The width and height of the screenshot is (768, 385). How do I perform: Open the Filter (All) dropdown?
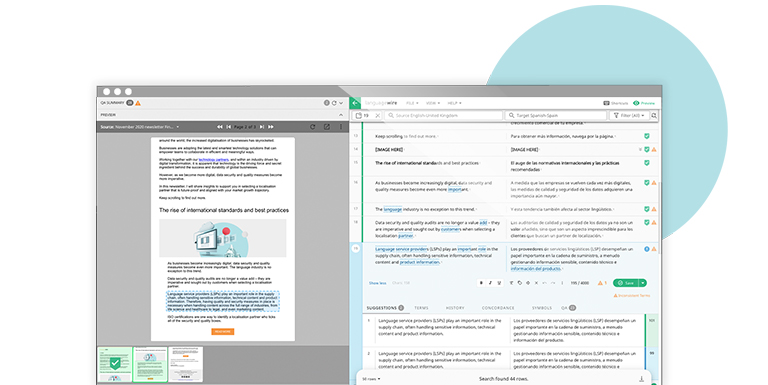tap(629, 116)
